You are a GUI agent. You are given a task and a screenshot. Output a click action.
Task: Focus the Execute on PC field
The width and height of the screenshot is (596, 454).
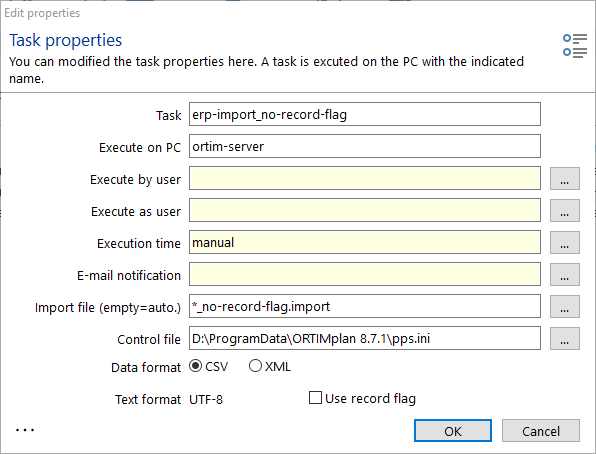coord(365,146)
